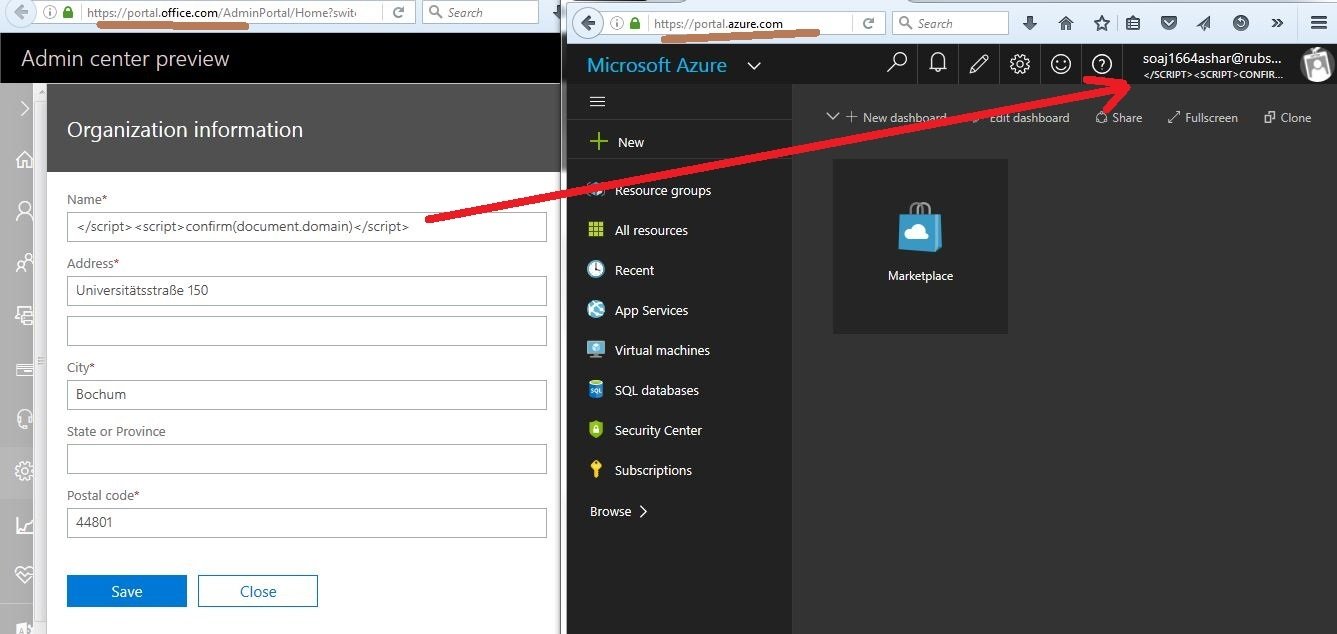Toggle Azure hamburger sidebar menu
1337x634 pixels.
[x=598, y=102]
